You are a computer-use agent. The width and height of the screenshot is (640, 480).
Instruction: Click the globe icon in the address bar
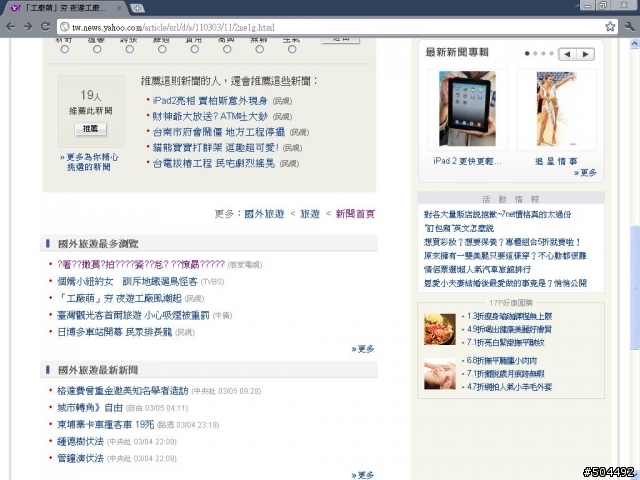tap(64, 27)
